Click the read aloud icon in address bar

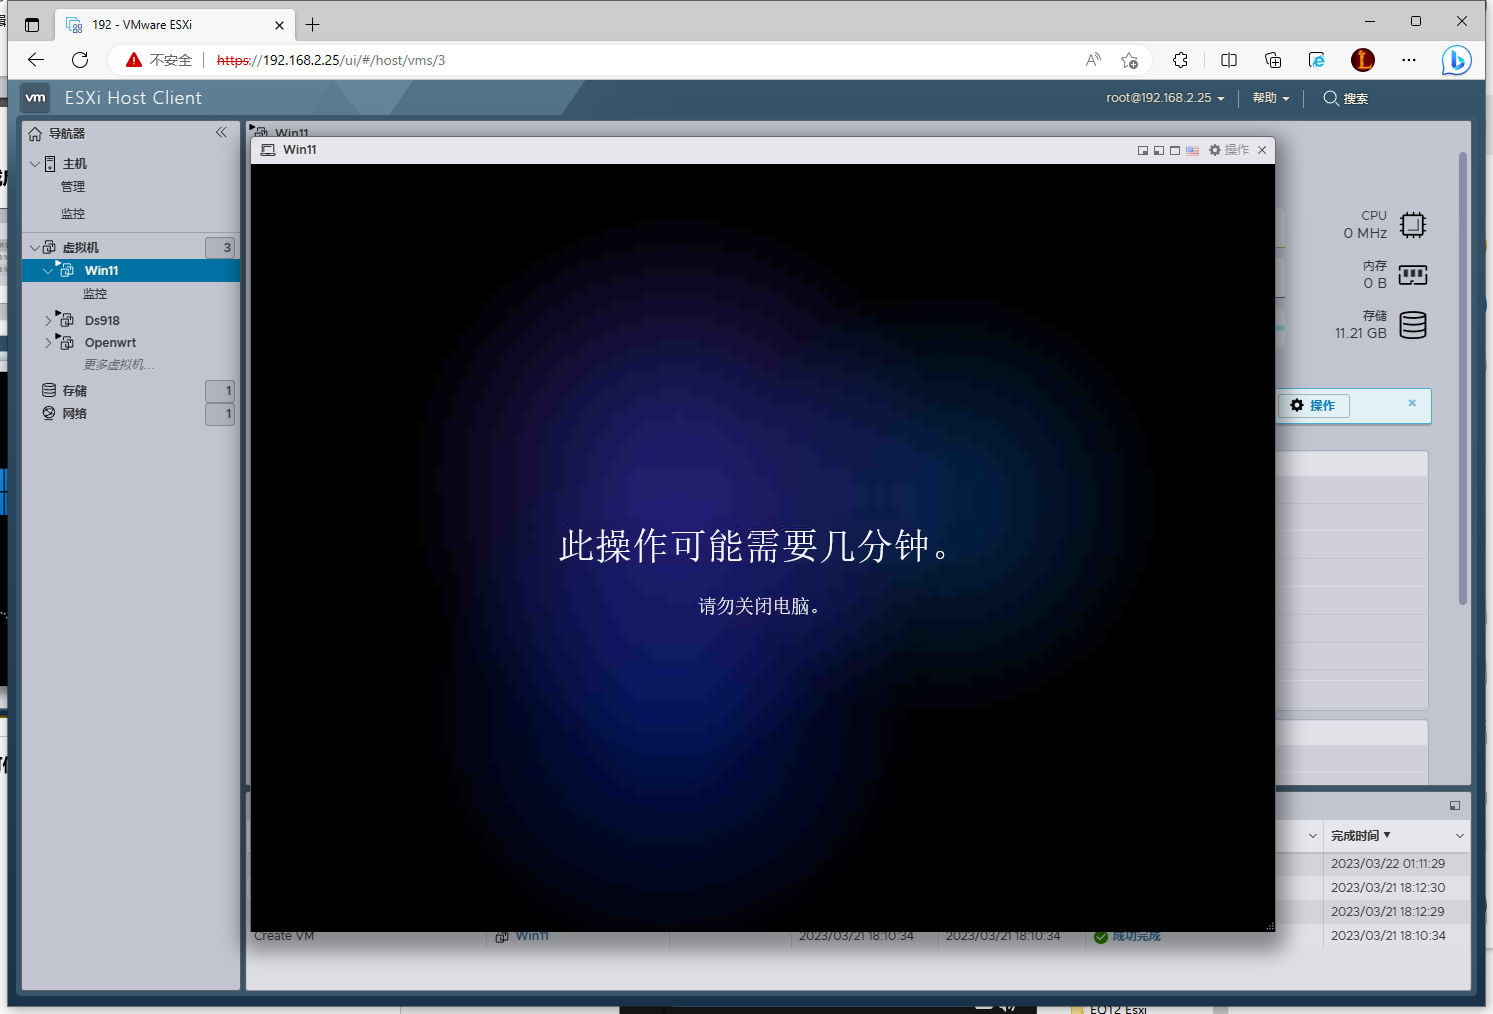1093,60
